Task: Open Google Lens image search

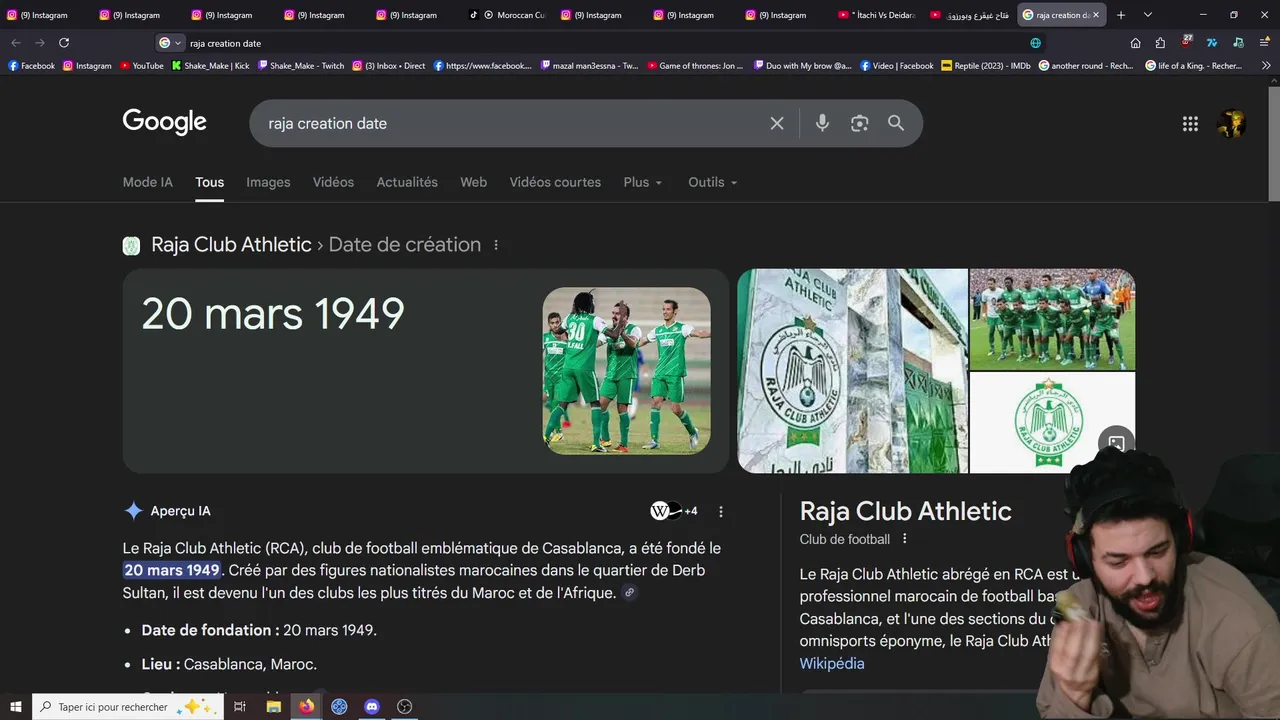Action: click(x=859, y=123)
